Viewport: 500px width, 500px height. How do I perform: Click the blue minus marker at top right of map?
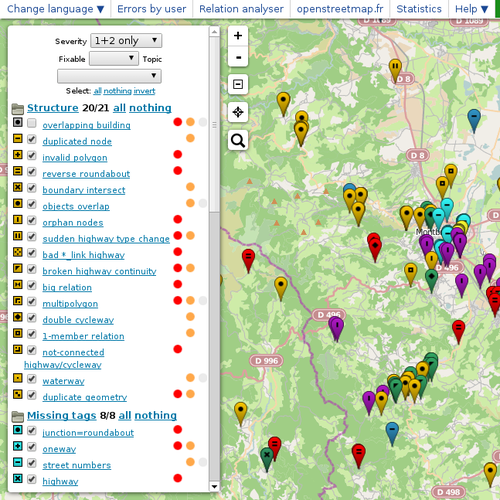tap(474, 119)
